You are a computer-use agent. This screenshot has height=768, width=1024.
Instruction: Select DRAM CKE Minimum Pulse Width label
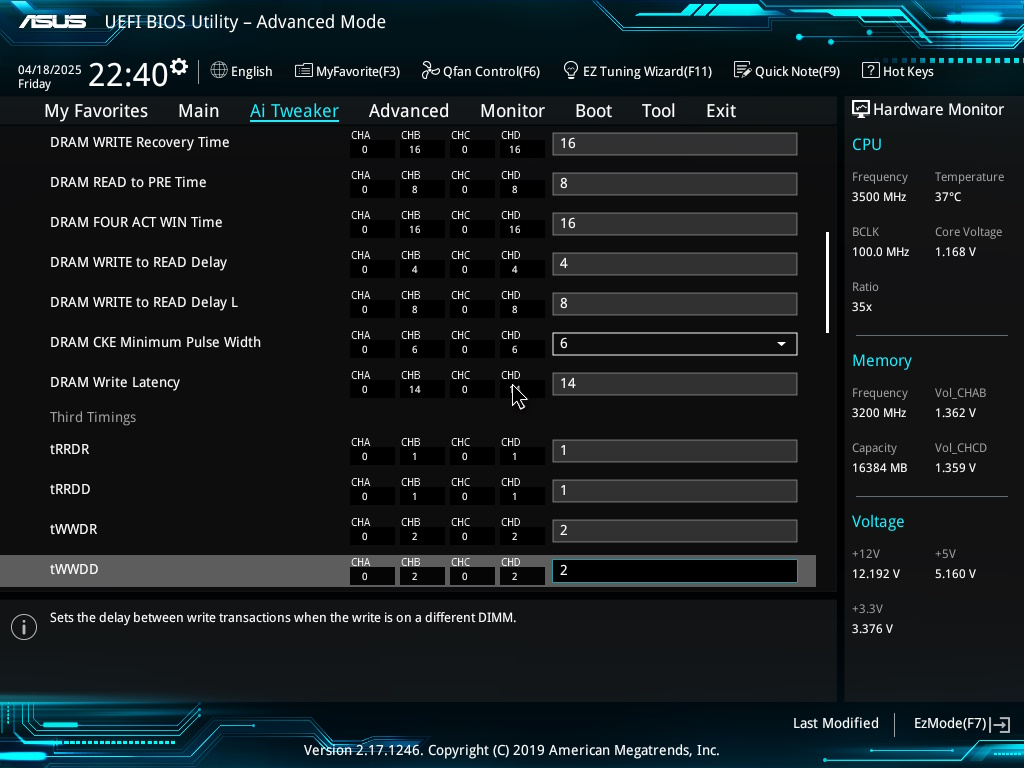tap(155, 342)
